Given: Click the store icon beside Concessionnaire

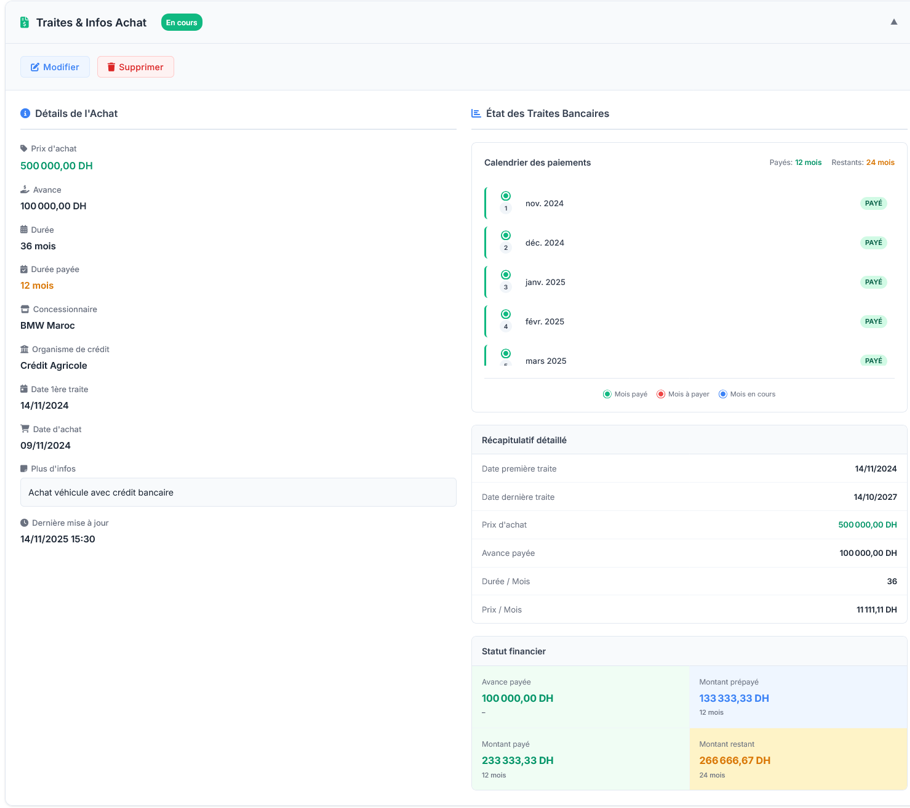Looking at the screenshot, I should click(25, 309).
